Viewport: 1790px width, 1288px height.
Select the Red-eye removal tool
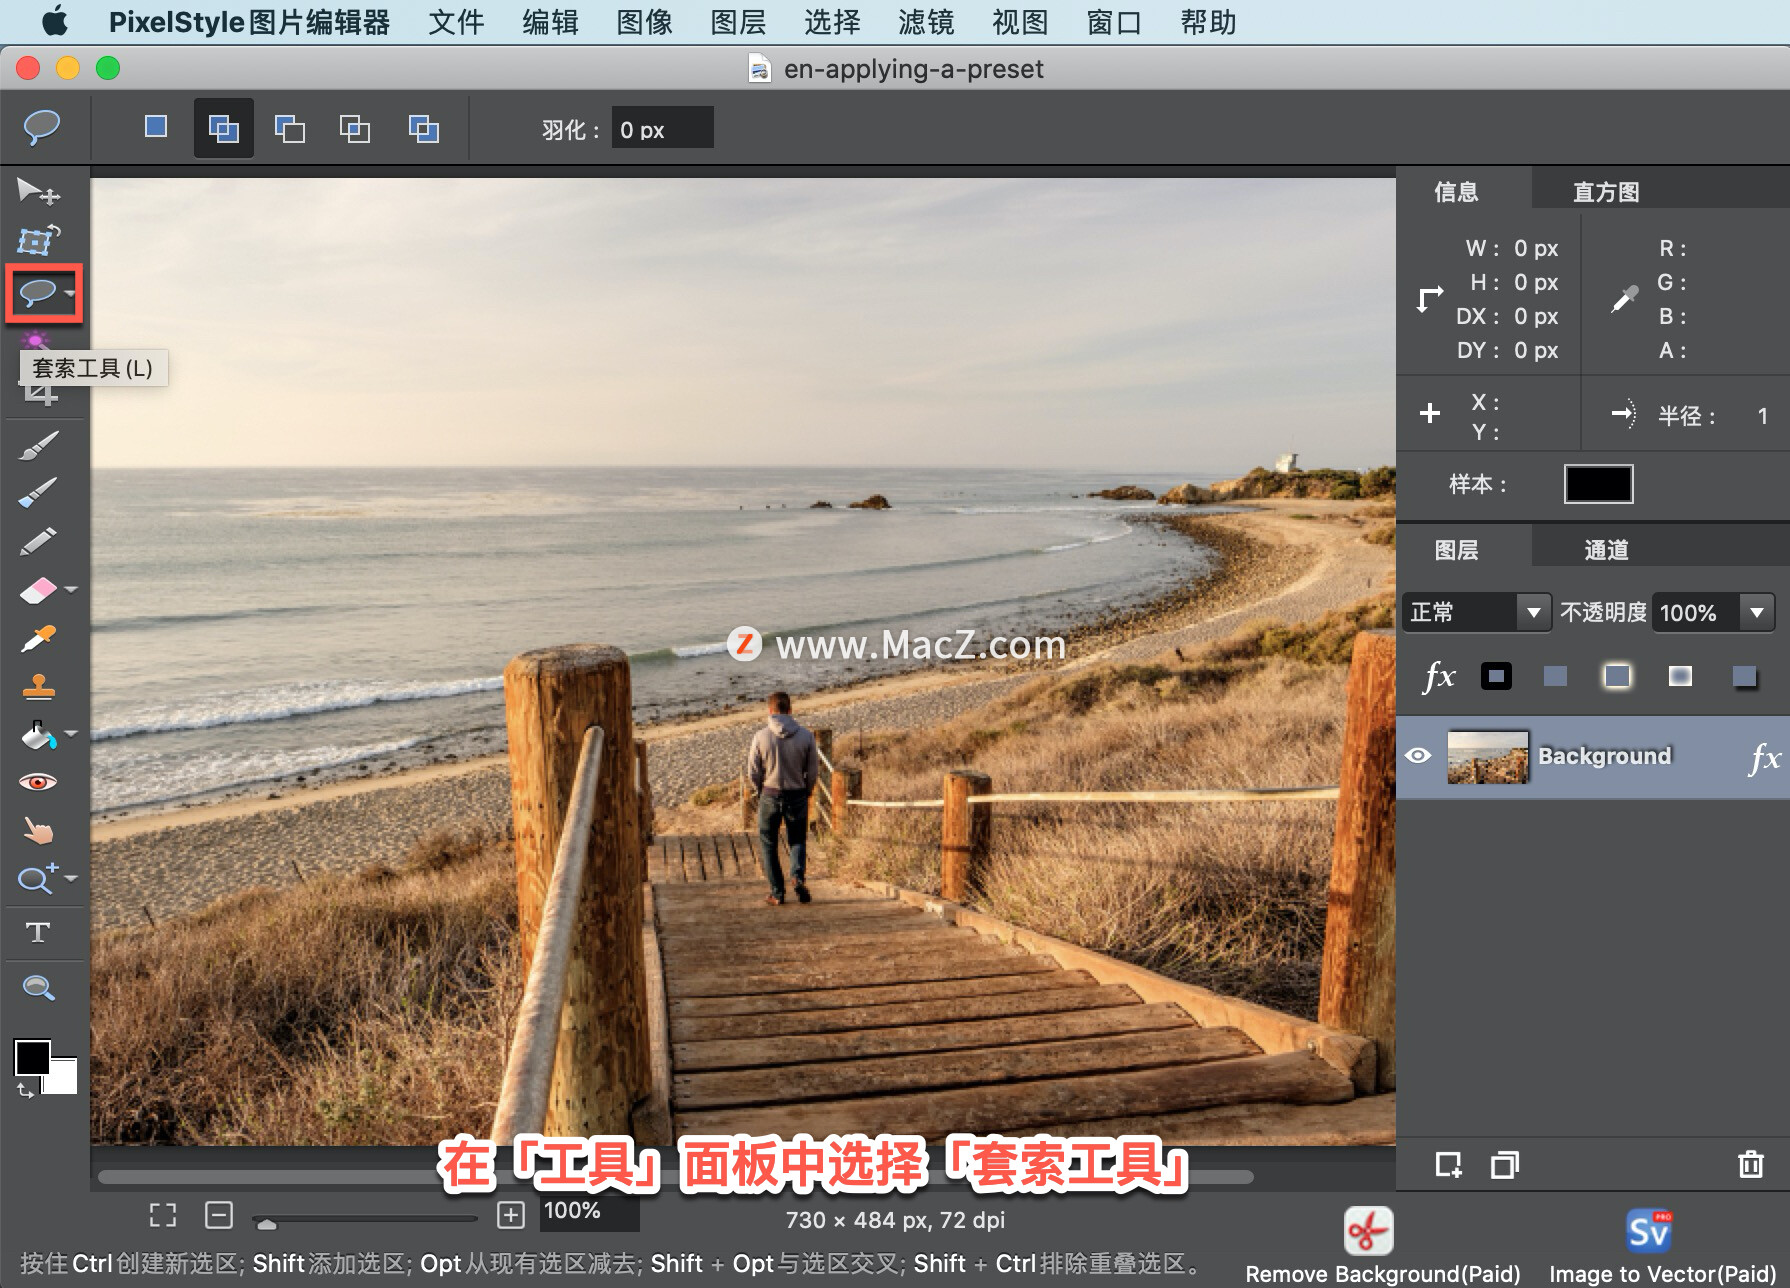(x=38, y=782)
